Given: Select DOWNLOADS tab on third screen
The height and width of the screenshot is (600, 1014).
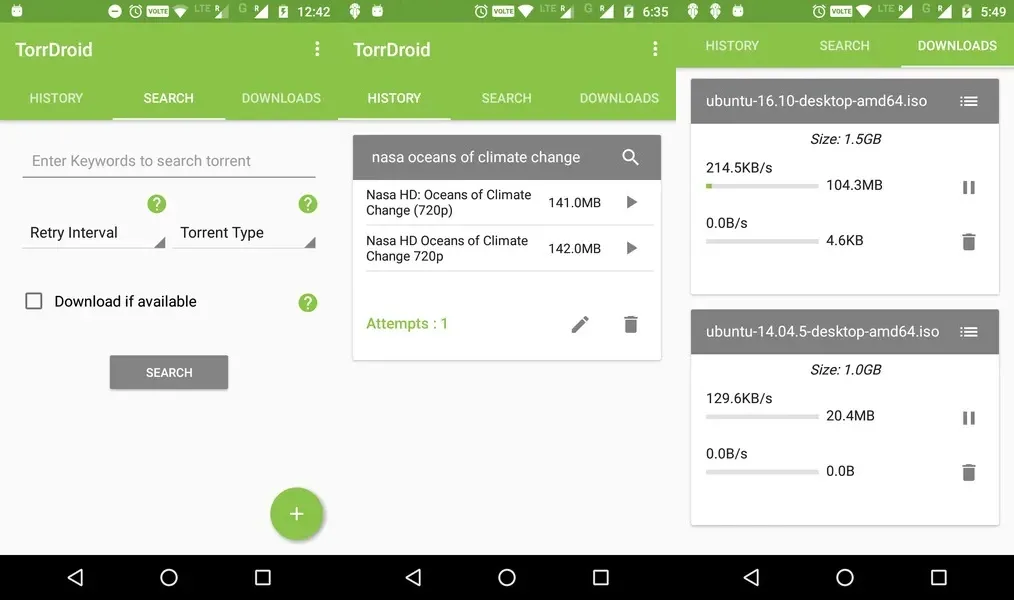Looking at the screenshot, I should click(x=957, y=46).
